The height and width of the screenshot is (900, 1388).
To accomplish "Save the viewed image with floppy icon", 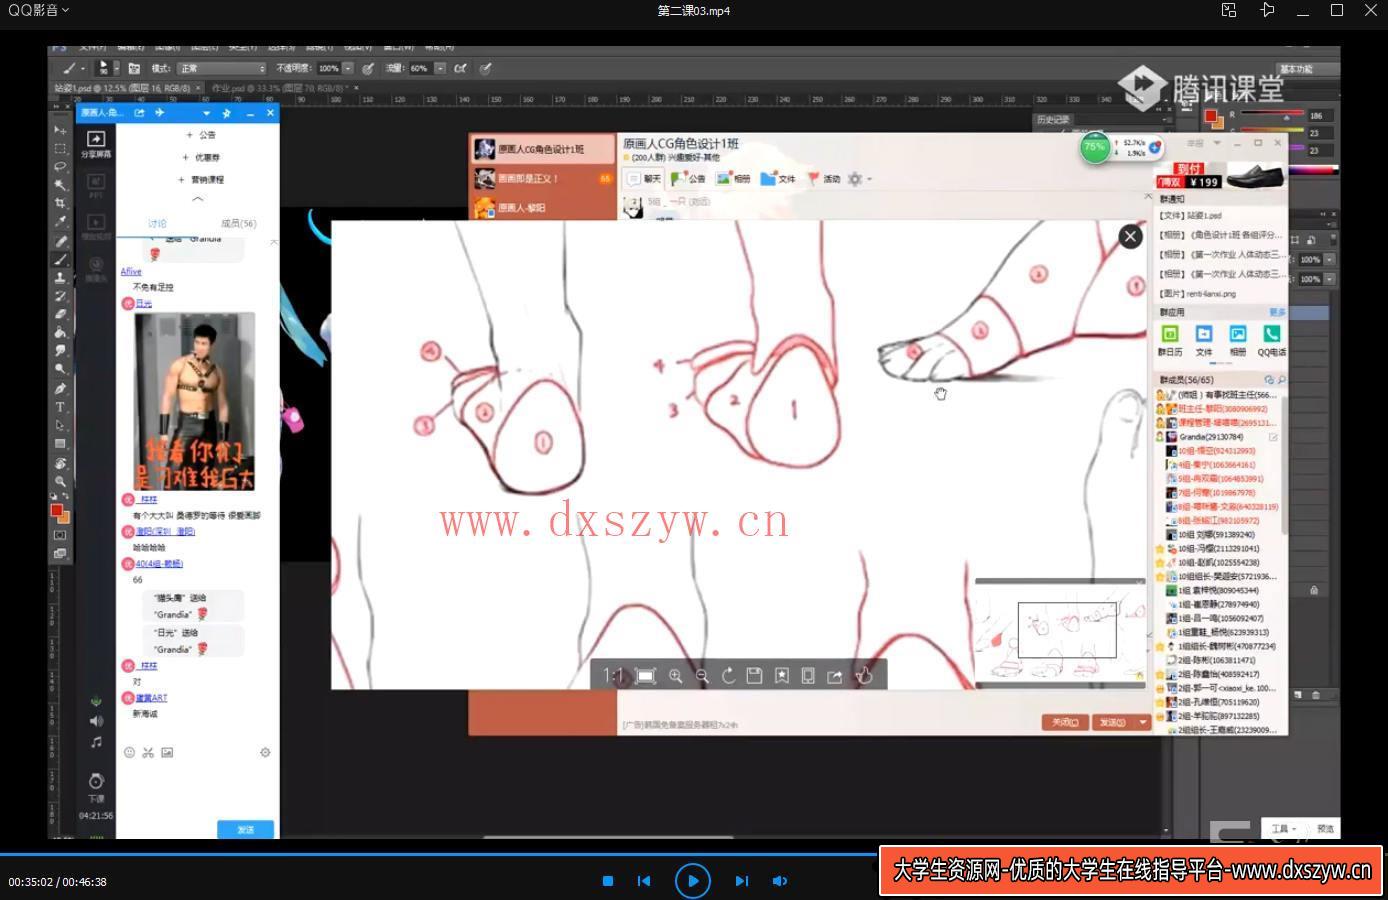I will click(754, 676).
